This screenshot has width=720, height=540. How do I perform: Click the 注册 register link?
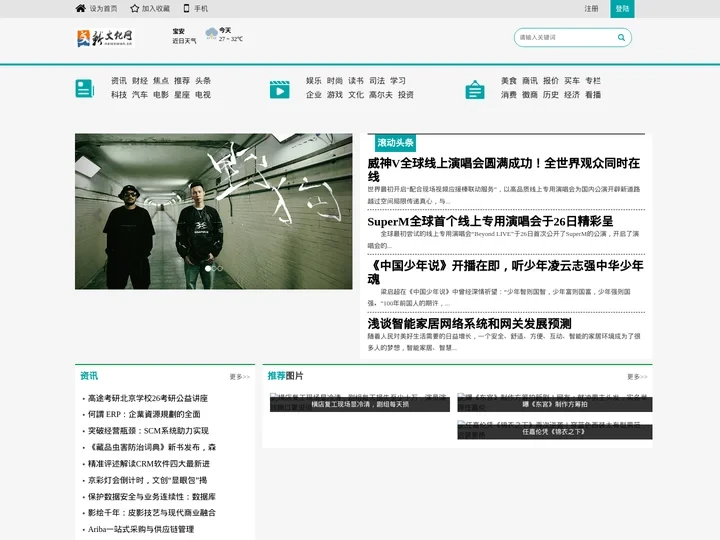[591, 9]
